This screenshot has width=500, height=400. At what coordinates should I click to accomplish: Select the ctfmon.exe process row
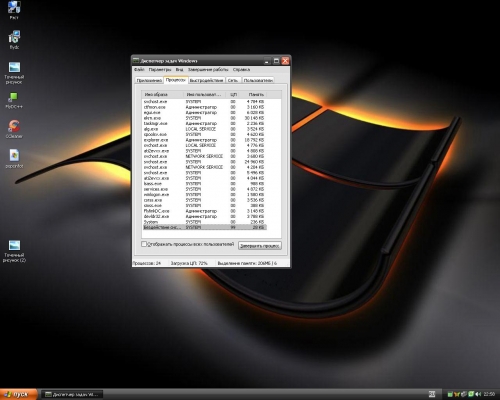click(204, 107)
